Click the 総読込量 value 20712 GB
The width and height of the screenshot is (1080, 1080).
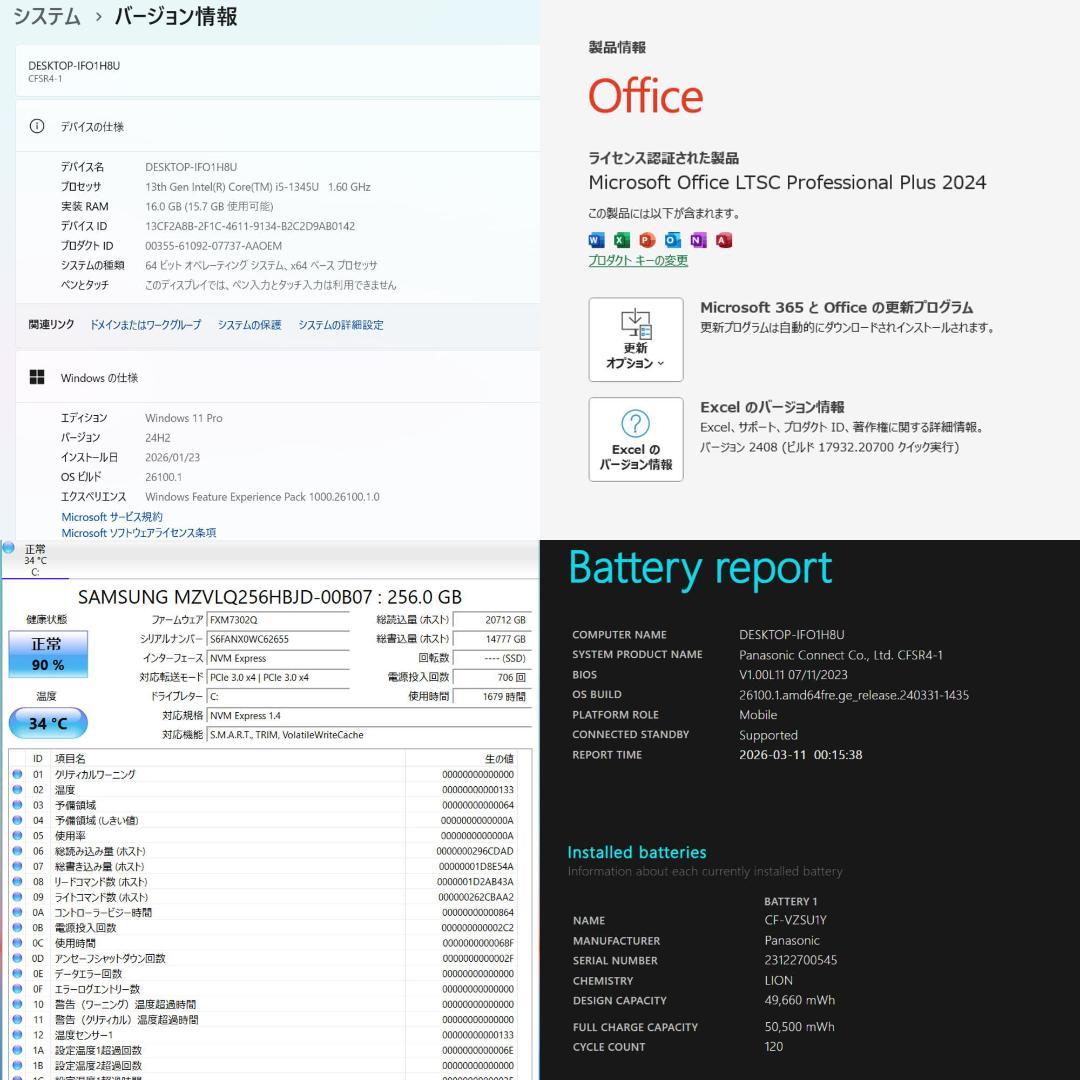pos(492,620)
